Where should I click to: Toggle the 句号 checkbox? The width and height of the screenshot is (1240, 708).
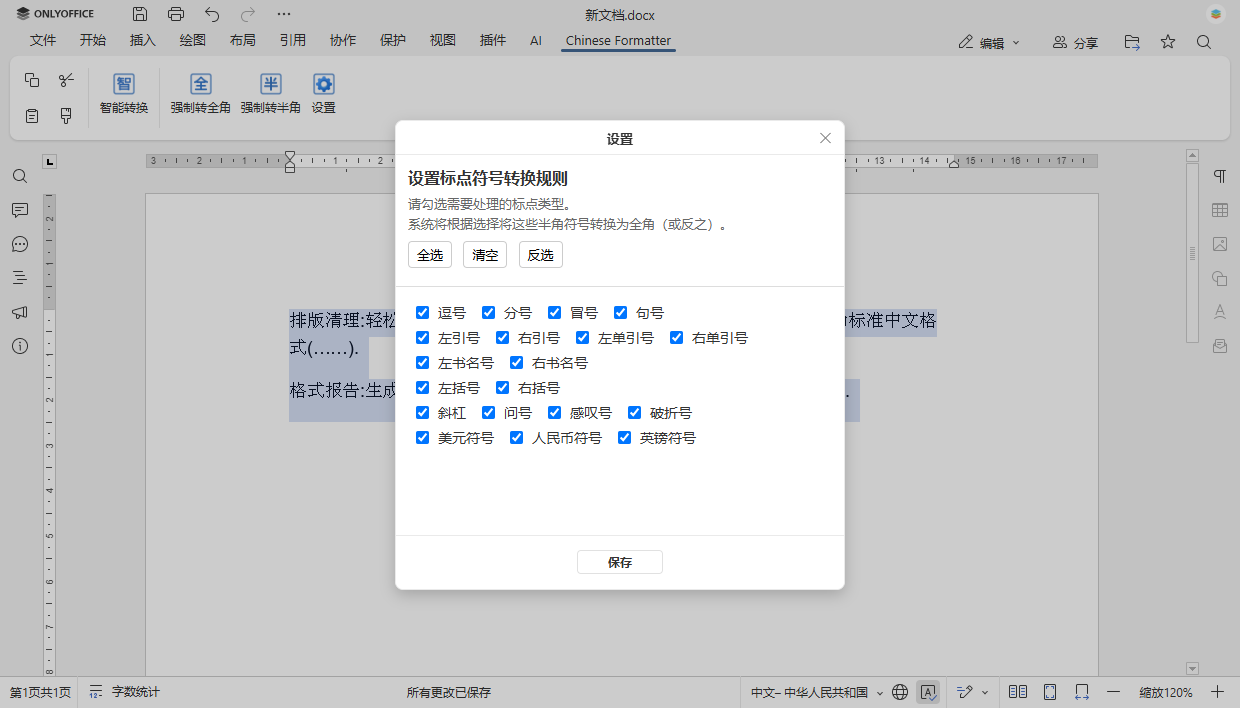tap(621, 313)
